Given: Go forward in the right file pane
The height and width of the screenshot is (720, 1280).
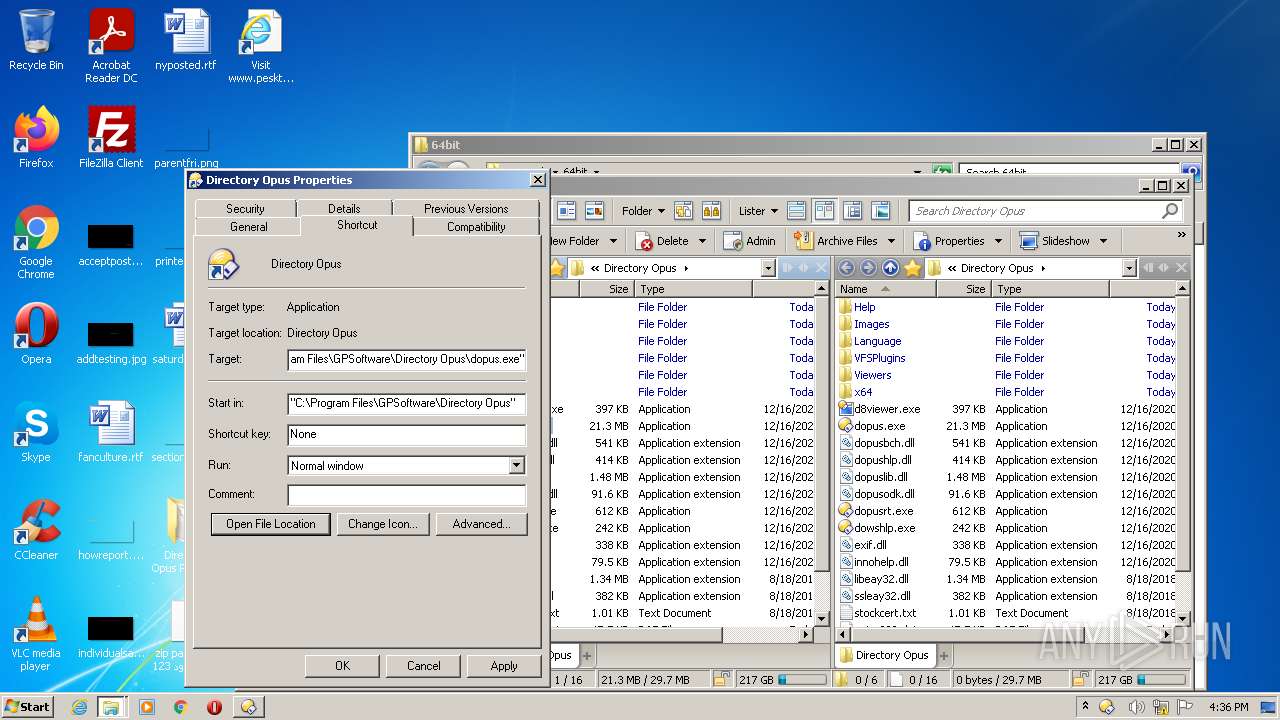Looking at the screenshot, I should click(868, 268).
